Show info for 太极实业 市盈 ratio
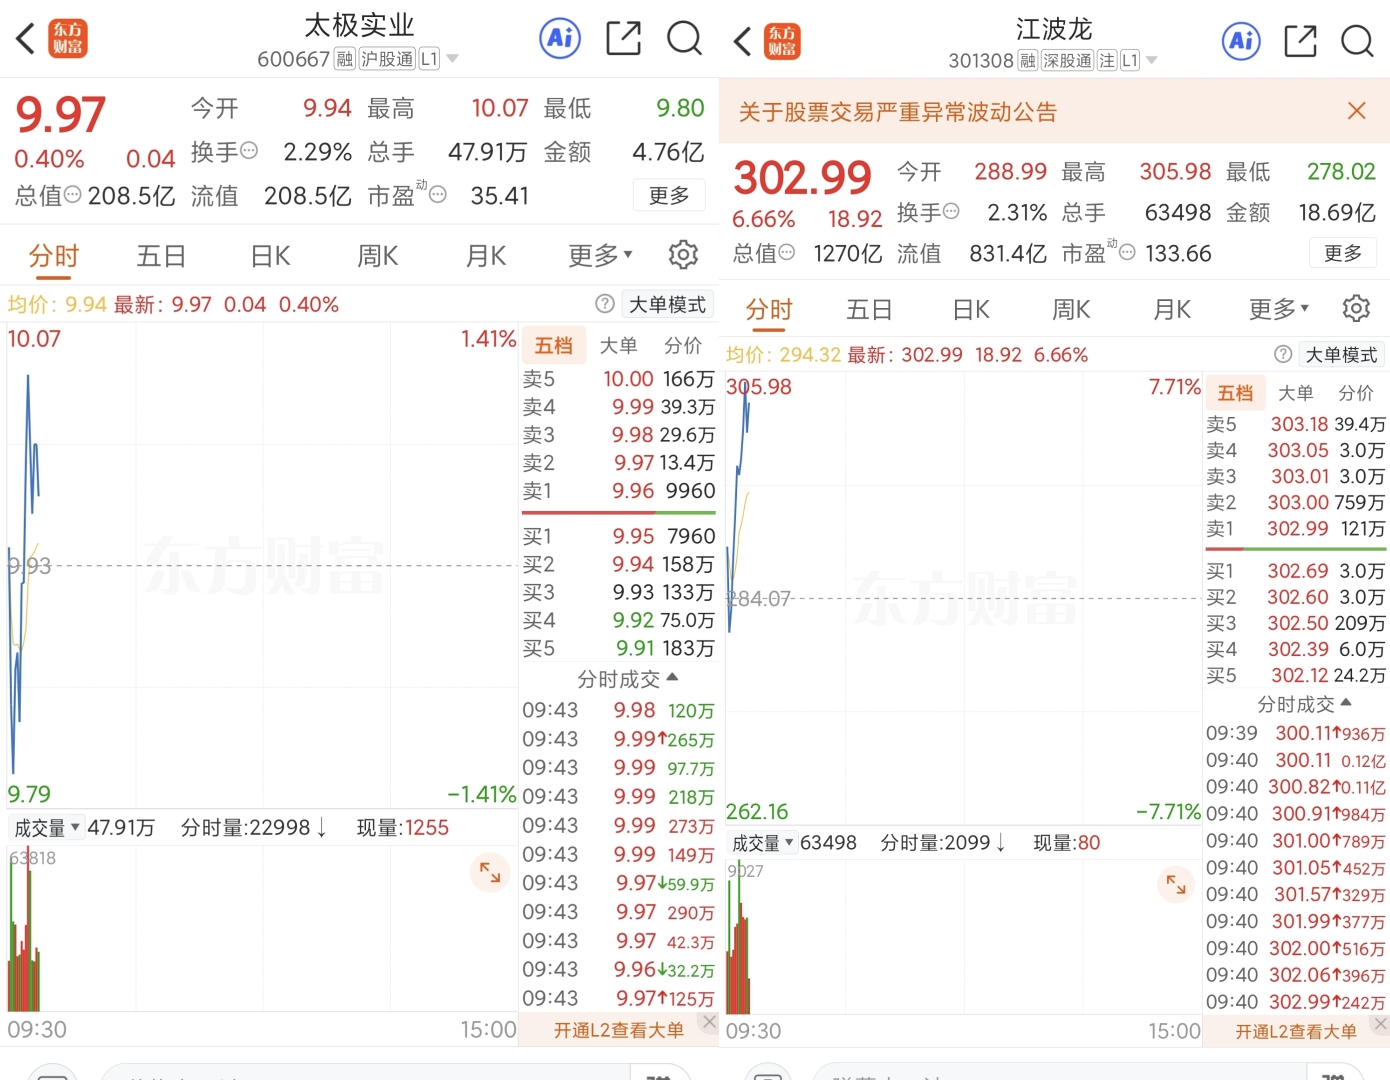 coord(437,195)
